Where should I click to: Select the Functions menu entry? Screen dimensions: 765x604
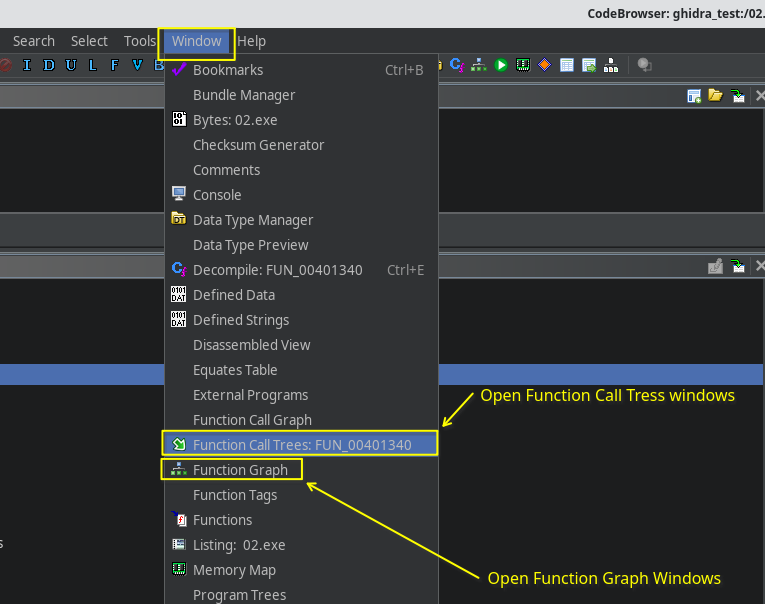(x=301, y=520)
